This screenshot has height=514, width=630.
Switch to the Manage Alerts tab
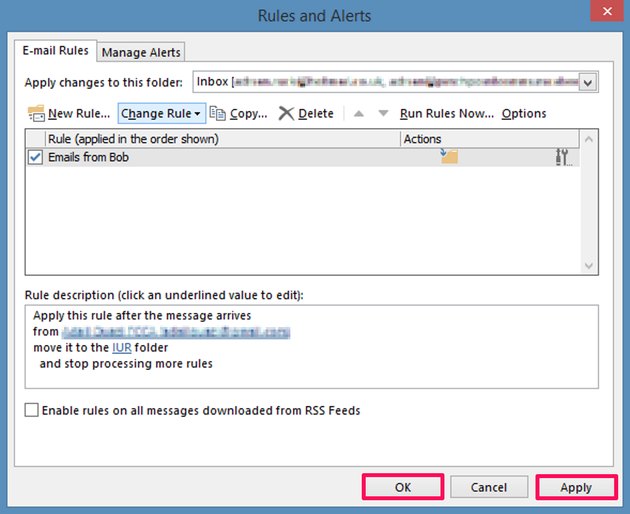tap(141, 52)
